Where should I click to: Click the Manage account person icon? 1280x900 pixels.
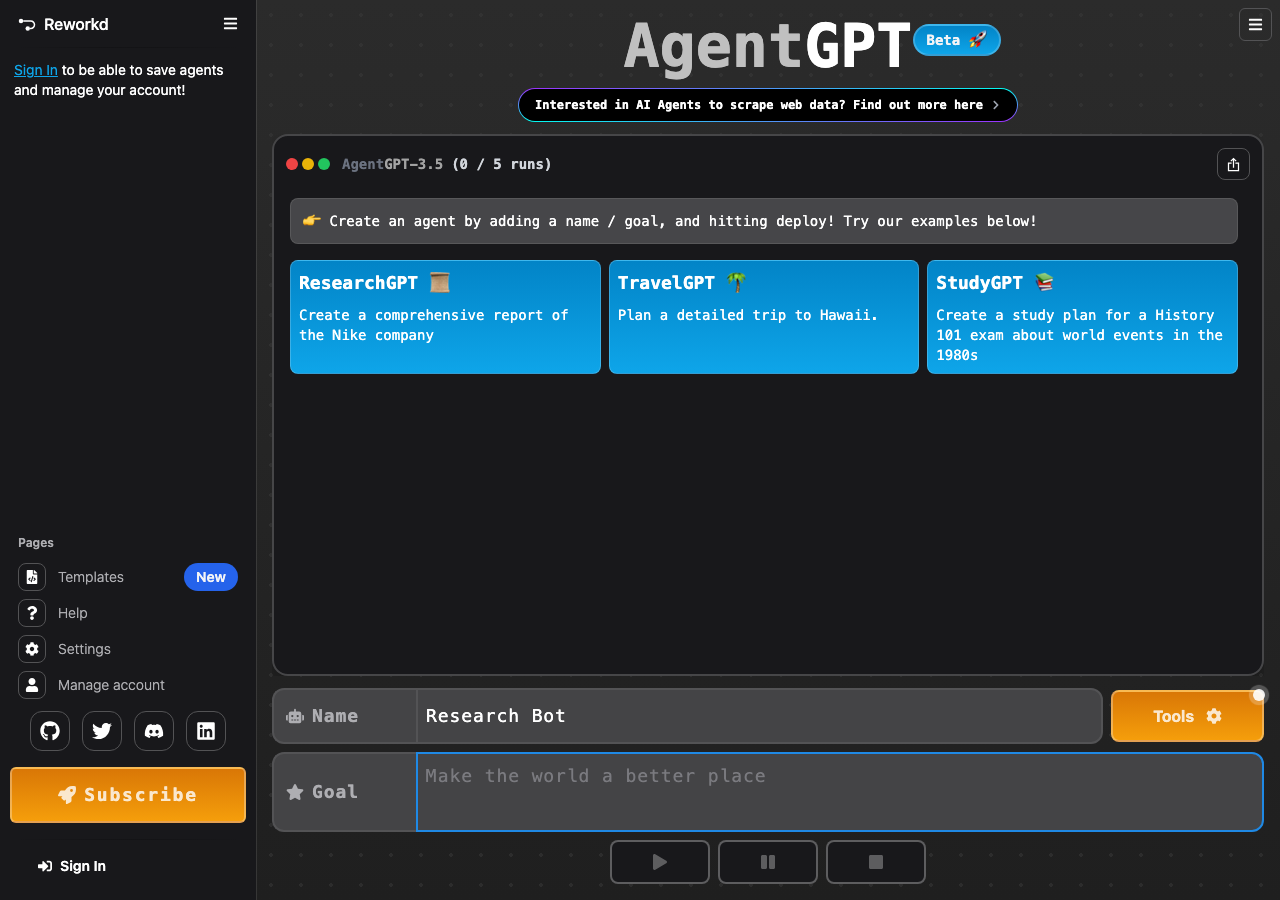(32, 685)
